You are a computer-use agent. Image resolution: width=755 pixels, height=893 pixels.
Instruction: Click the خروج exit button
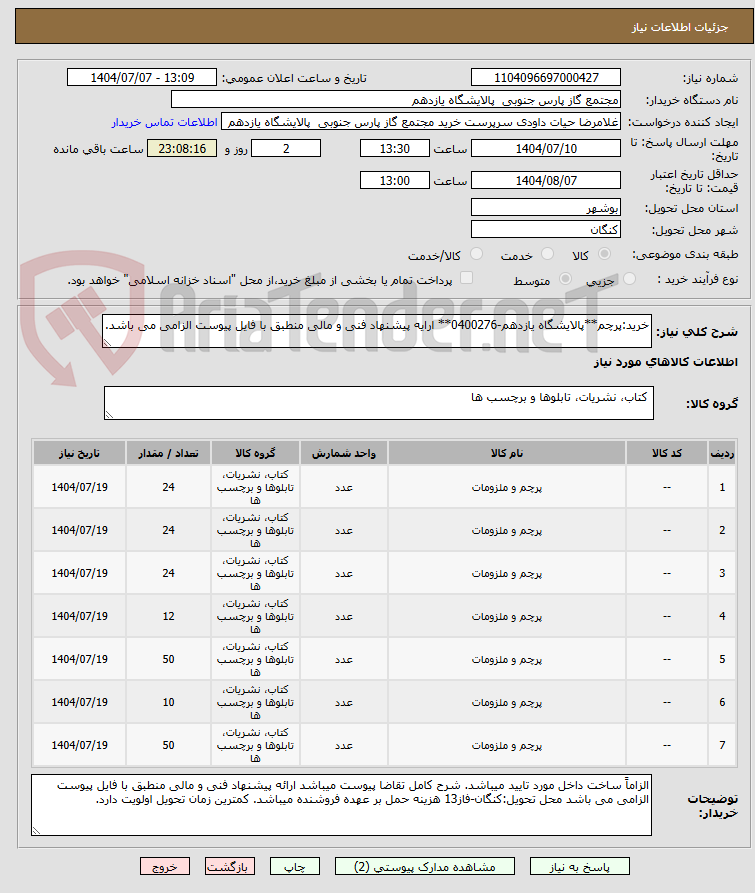click(x=165, y=866)
